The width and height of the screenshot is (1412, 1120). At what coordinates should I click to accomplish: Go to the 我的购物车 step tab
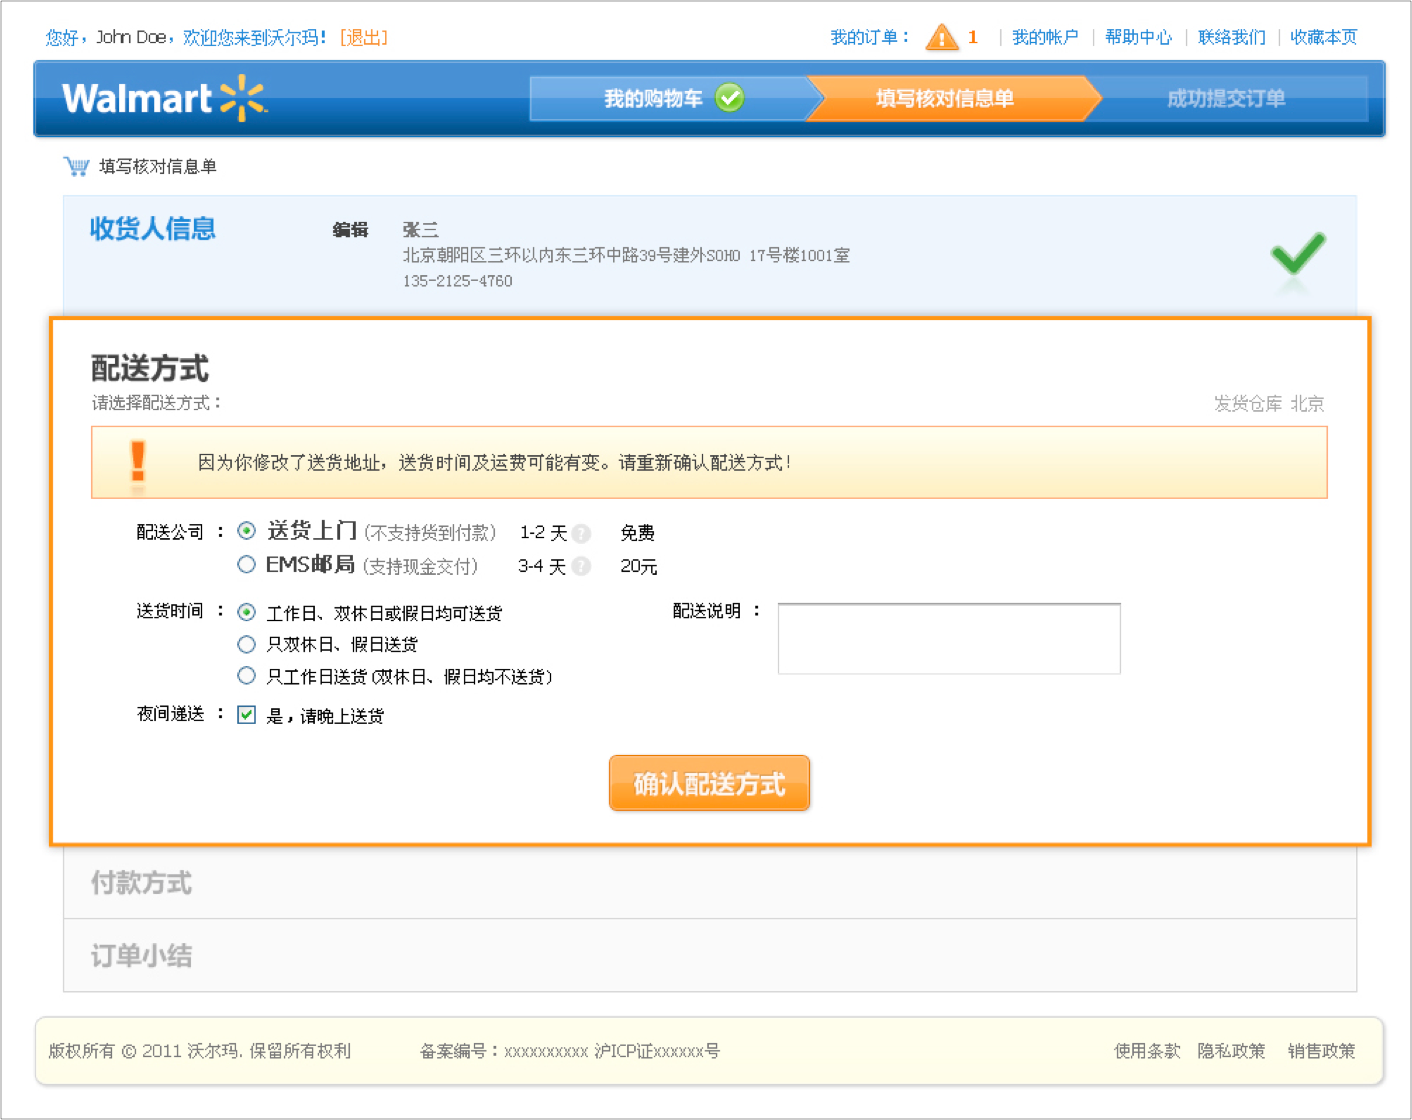click(x=653, y=98)
